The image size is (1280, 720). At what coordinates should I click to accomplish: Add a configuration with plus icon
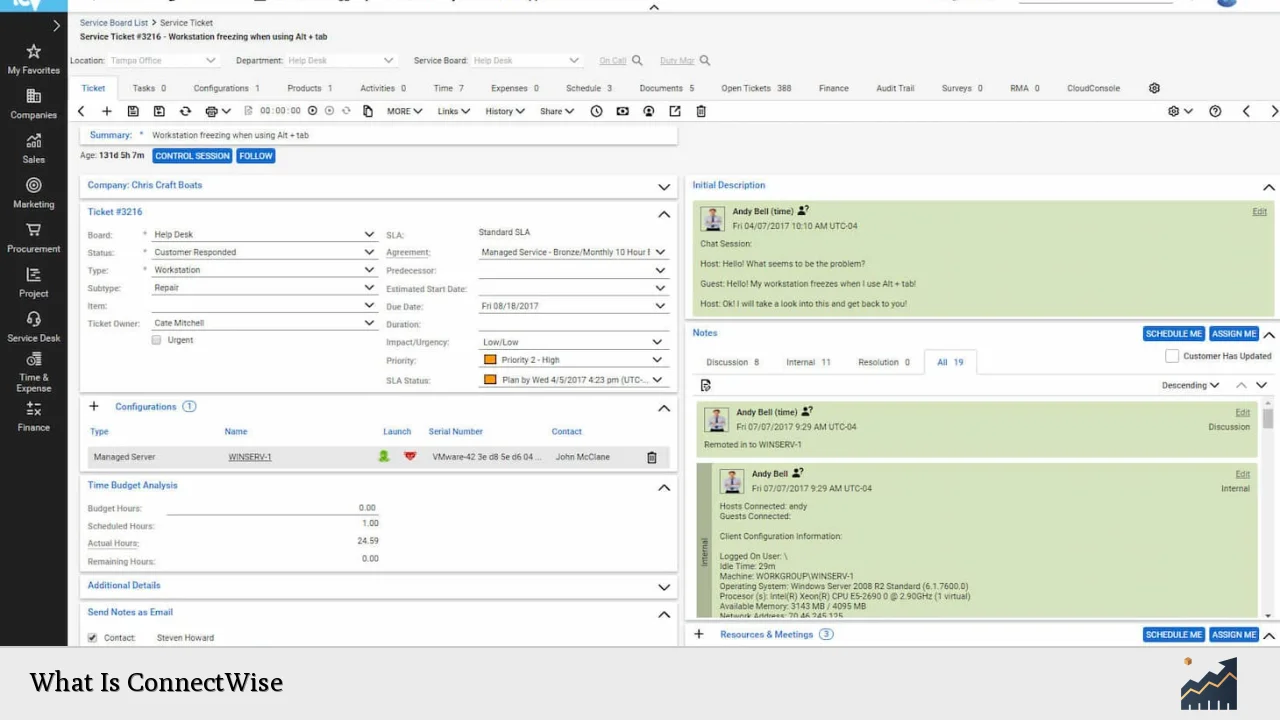[94, 406]
